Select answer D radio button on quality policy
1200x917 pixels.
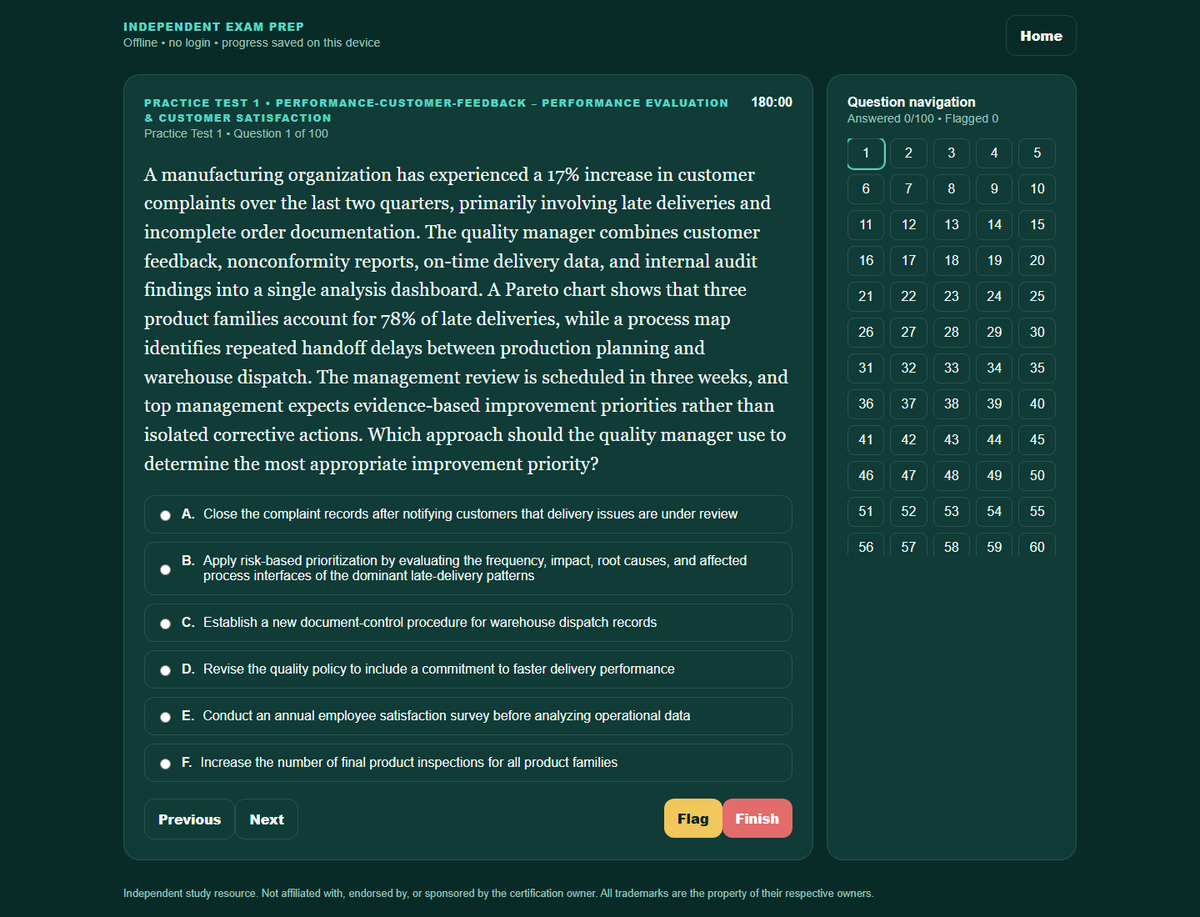(x=166, y=670)
